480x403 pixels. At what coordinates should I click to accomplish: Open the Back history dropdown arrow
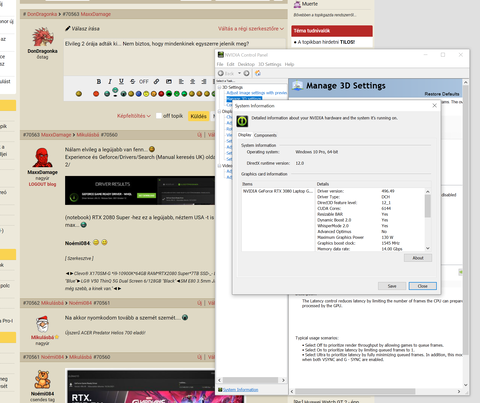(239, 73)
